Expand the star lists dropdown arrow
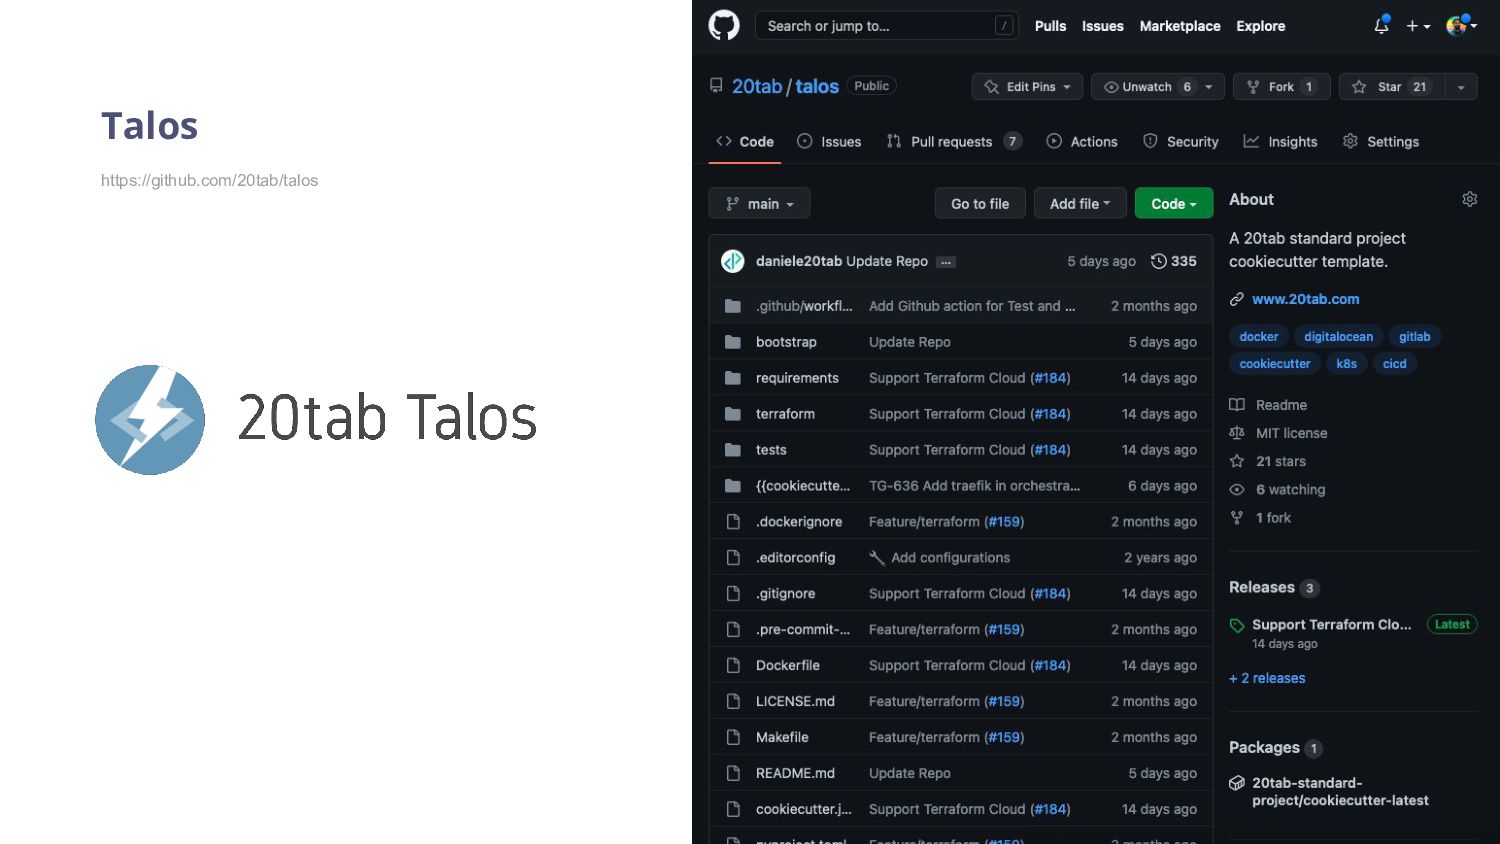The image size is (1500, 844). pos(1461,87)
